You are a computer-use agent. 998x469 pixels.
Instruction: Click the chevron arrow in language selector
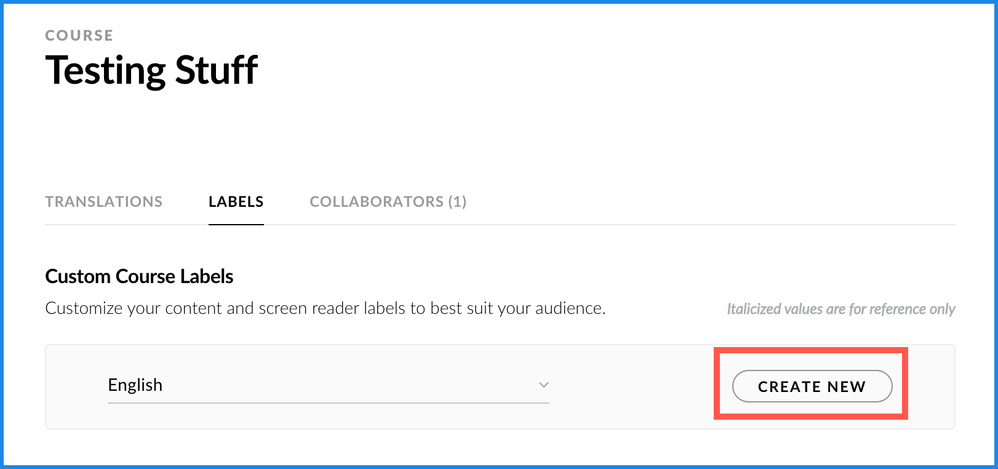[543, 385]
